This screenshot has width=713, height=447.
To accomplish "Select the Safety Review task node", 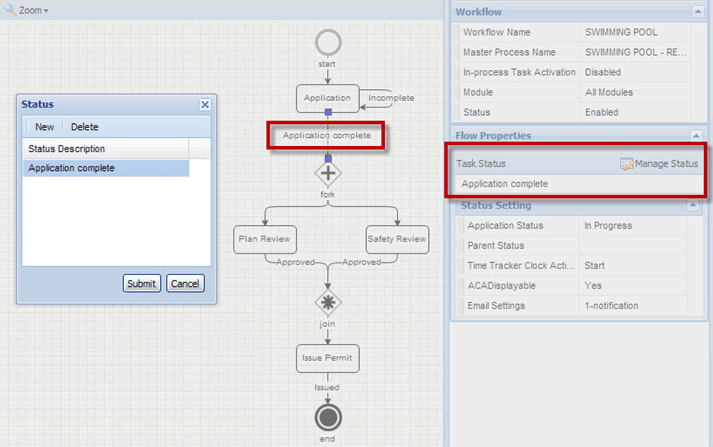I will pyautogui.click(x=396, y=239).
